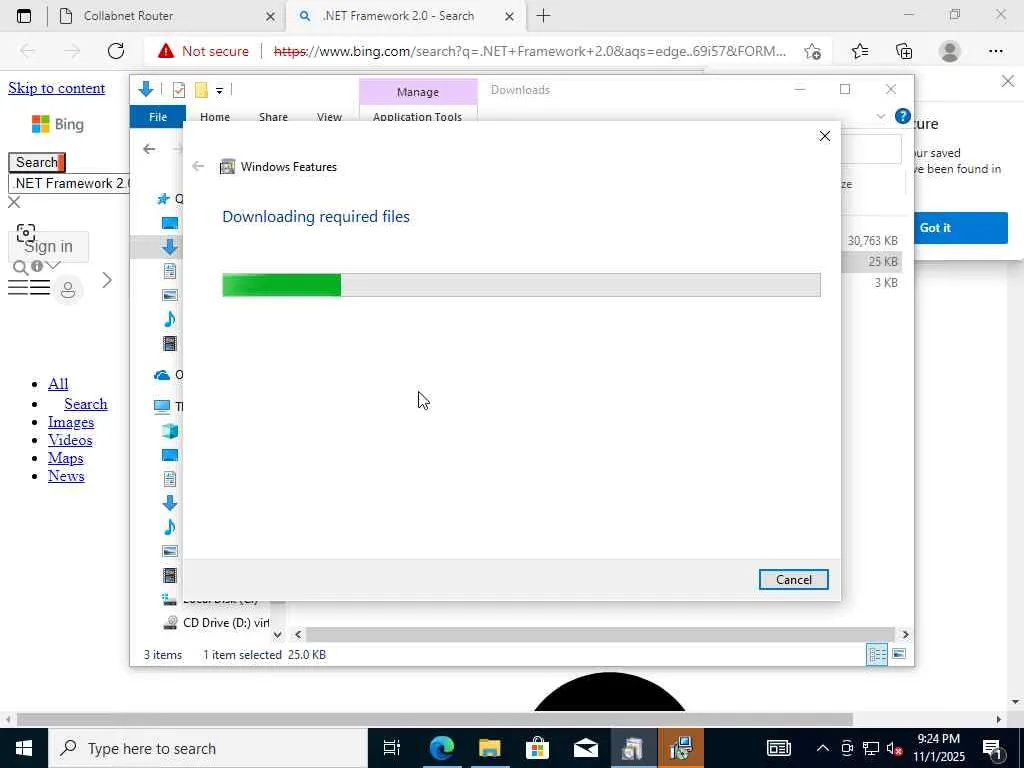Click Explorer horizontal scrollbar
Viewport: 1024px width, 768px height.
pyautogui.click(x=600, y=634)
